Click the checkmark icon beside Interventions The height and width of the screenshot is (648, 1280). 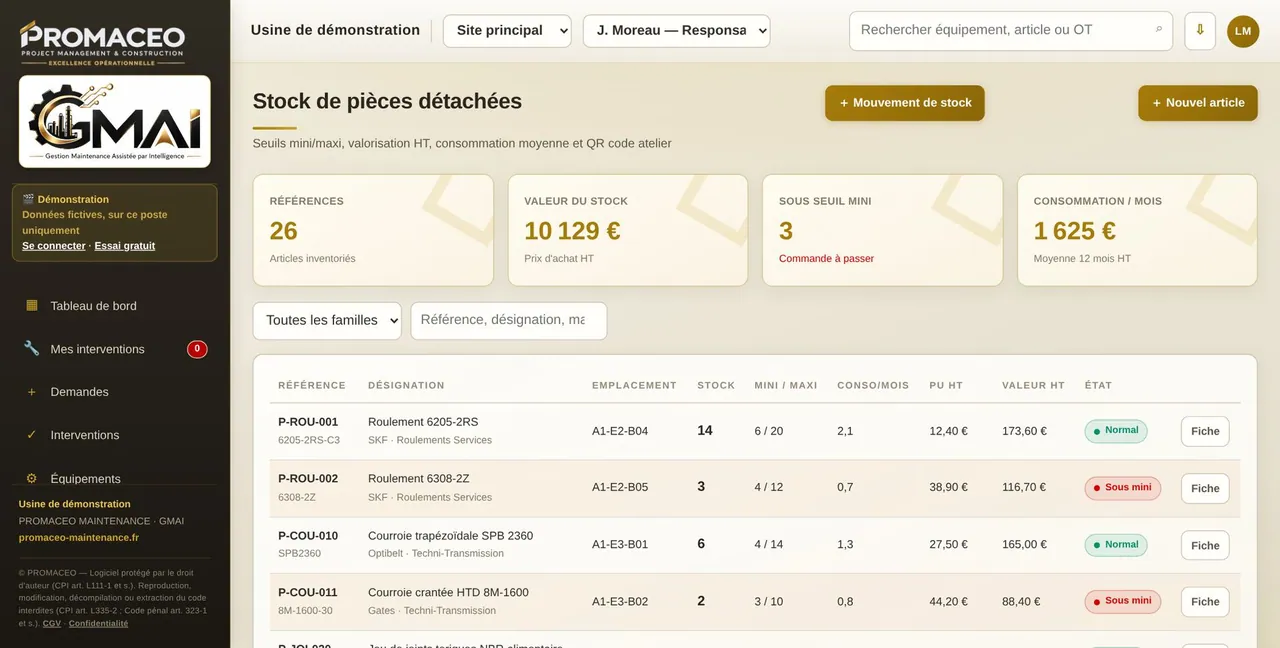pos(32,435)
